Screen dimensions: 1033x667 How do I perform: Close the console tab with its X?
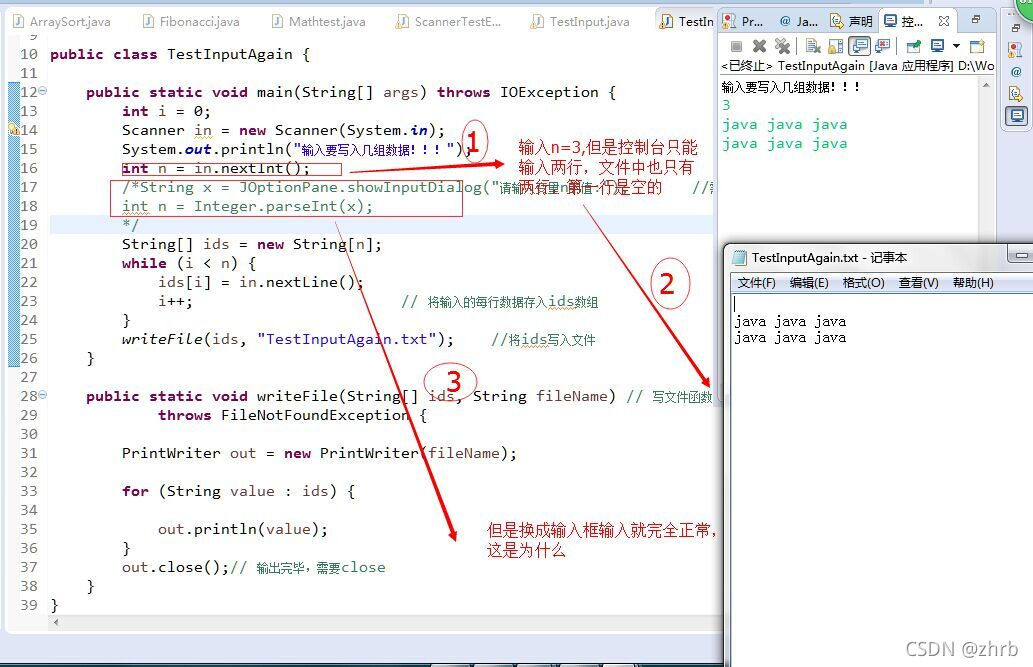(x=944, y=21)
